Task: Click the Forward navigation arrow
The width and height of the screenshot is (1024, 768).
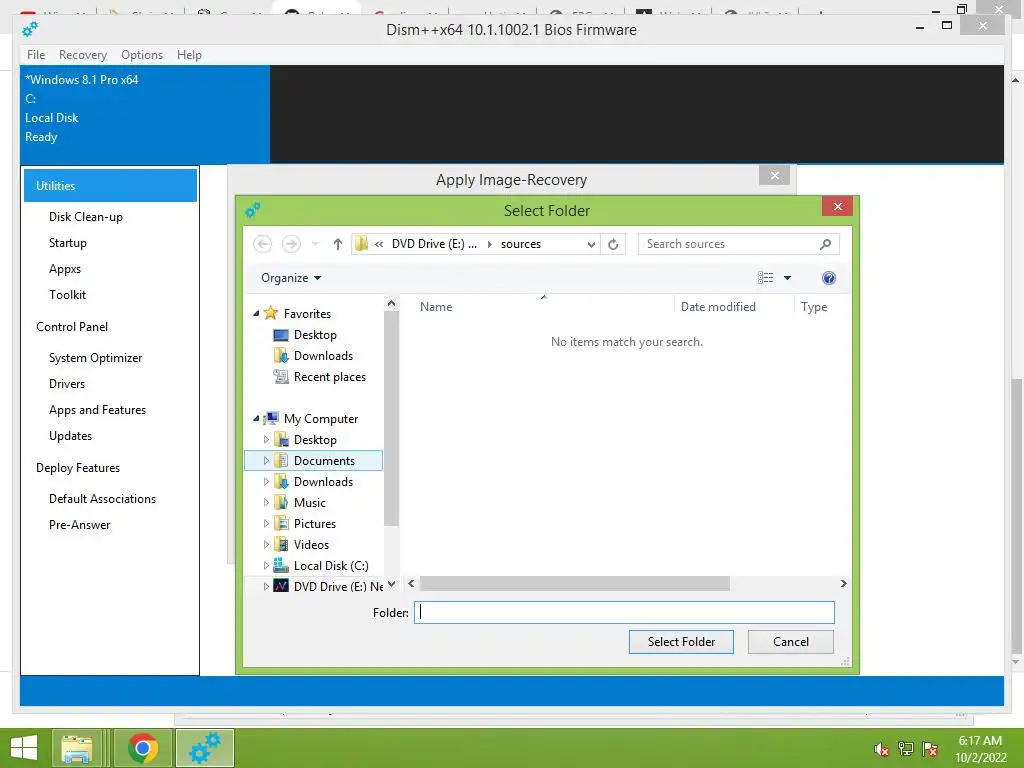Action: (291, 244)
